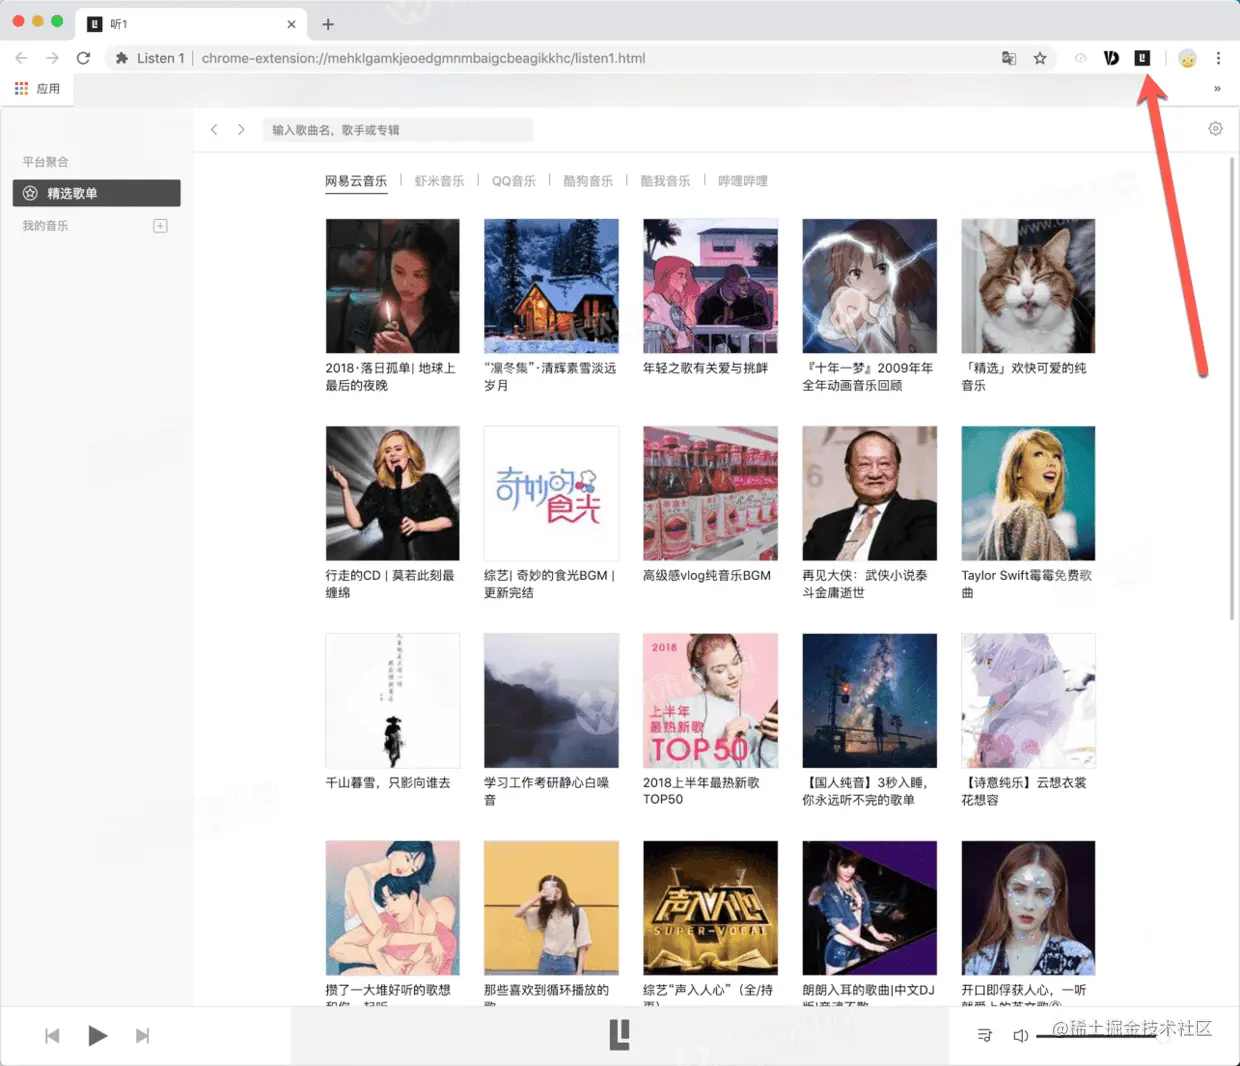This screenshot has width=1240, height=1066.
Task: Open 奇妙的食光BGM playlist cover
Action: pyautogui.click(x=551, y=493)
